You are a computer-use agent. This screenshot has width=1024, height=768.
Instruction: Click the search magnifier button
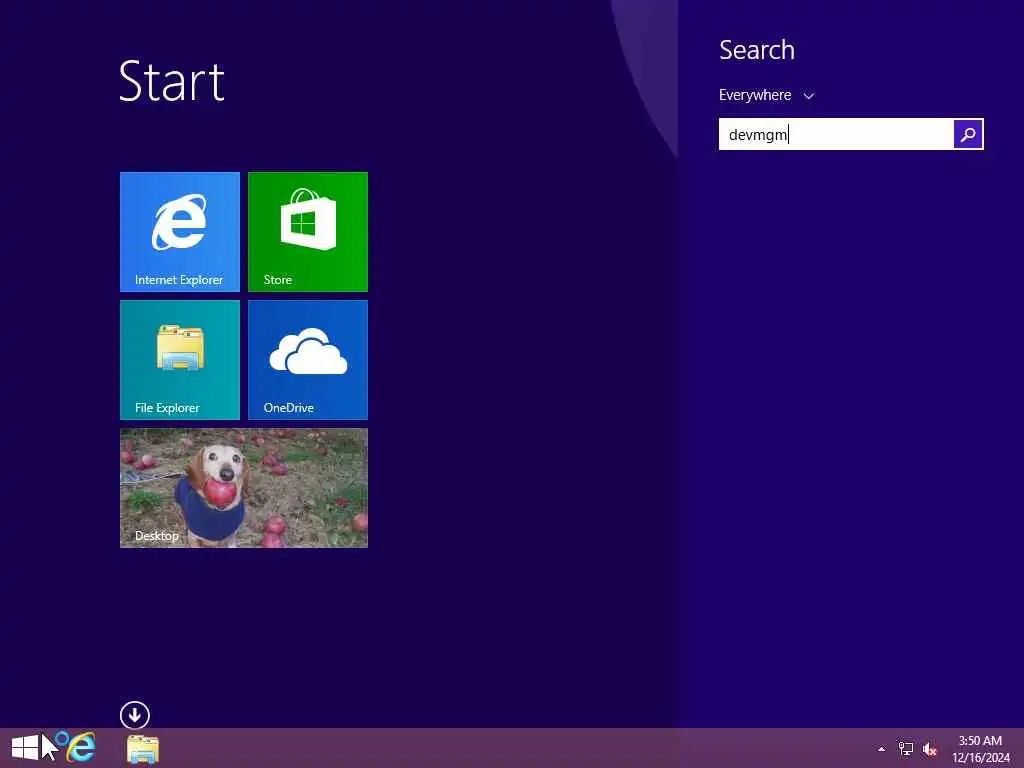(968, 135)
